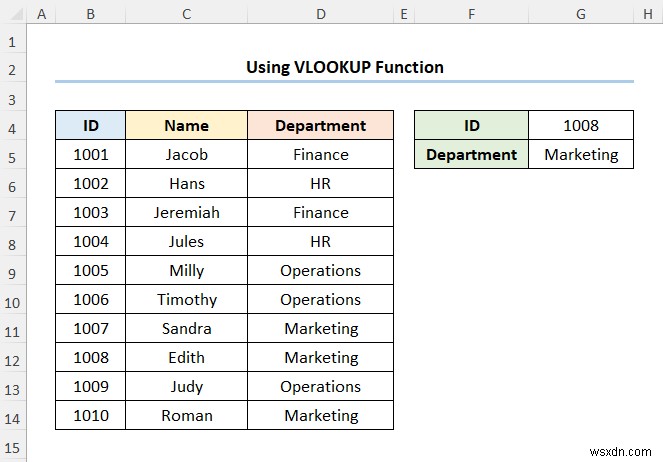Select cell with ID 1007
Image resolution: width=663 pixels, height=462 pixels.
(90, 328)
